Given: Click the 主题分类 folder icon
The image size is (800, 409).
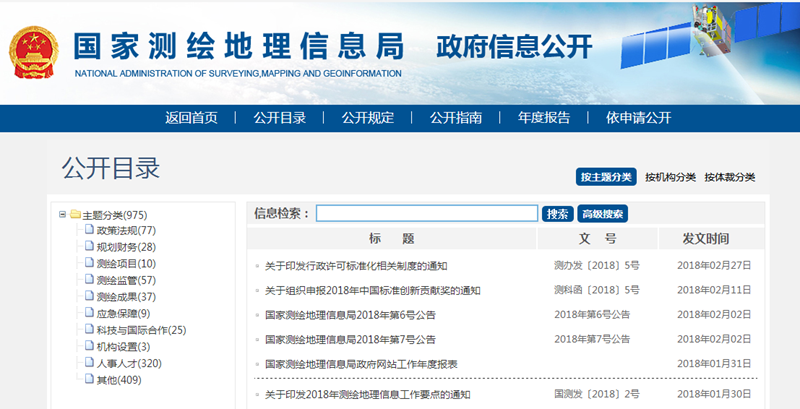Looking at the screenshot, I should pos(75,215).
